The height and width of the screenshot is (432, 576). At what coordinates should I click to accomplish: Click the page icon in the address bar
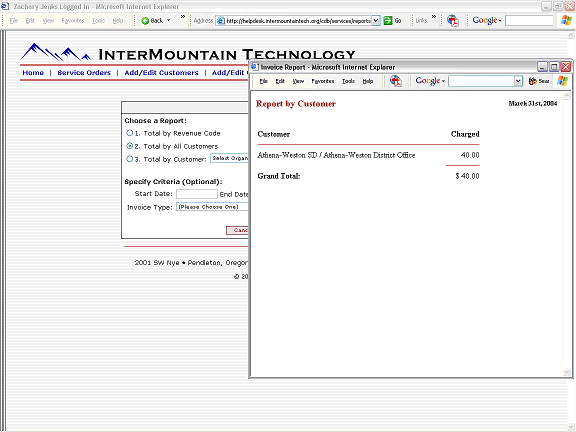click(221, 21)
